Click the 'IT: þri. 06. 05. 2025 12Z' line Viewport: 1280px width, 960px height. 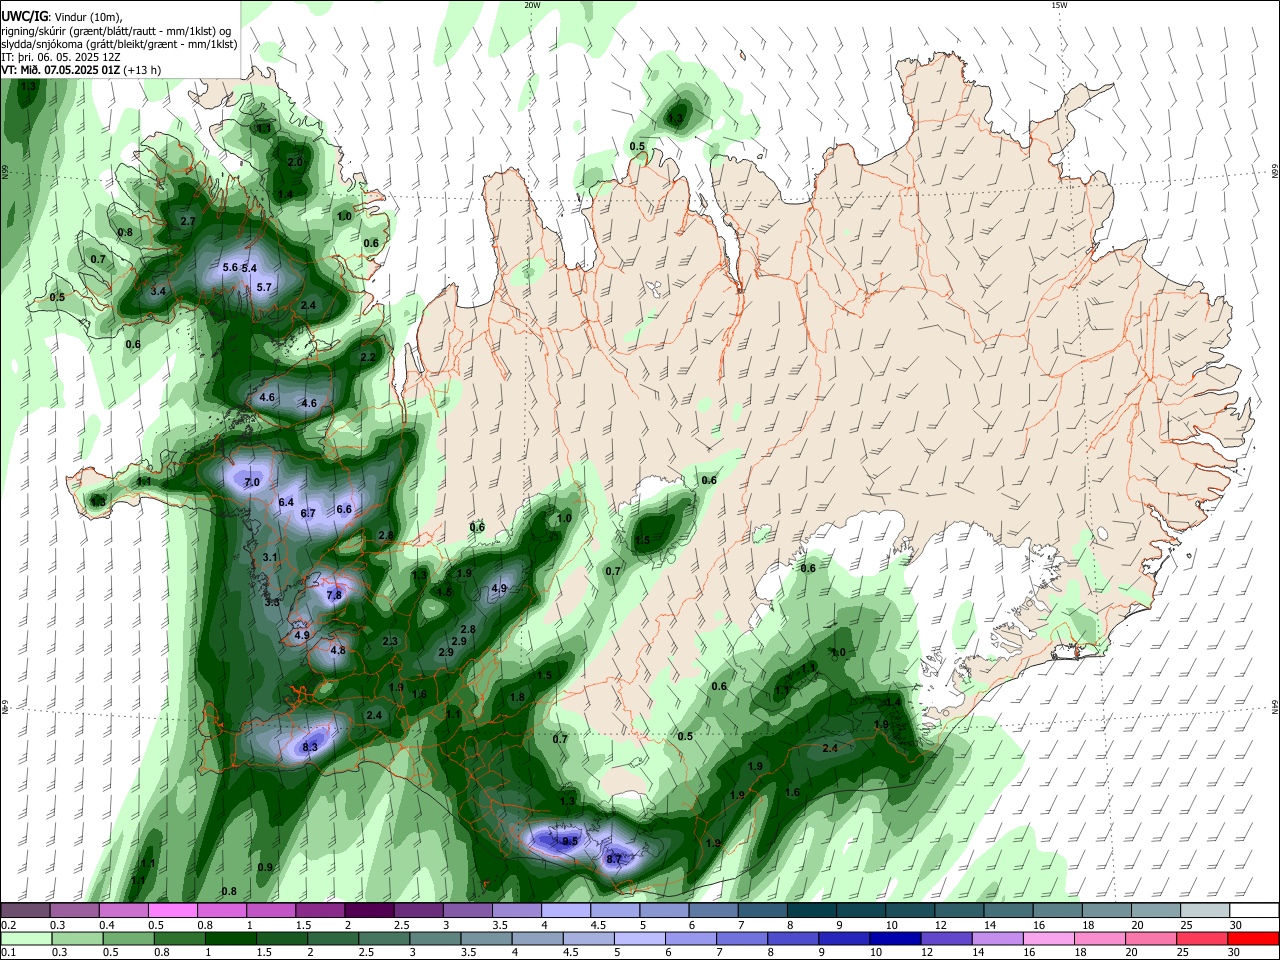[x=61, y=57]
